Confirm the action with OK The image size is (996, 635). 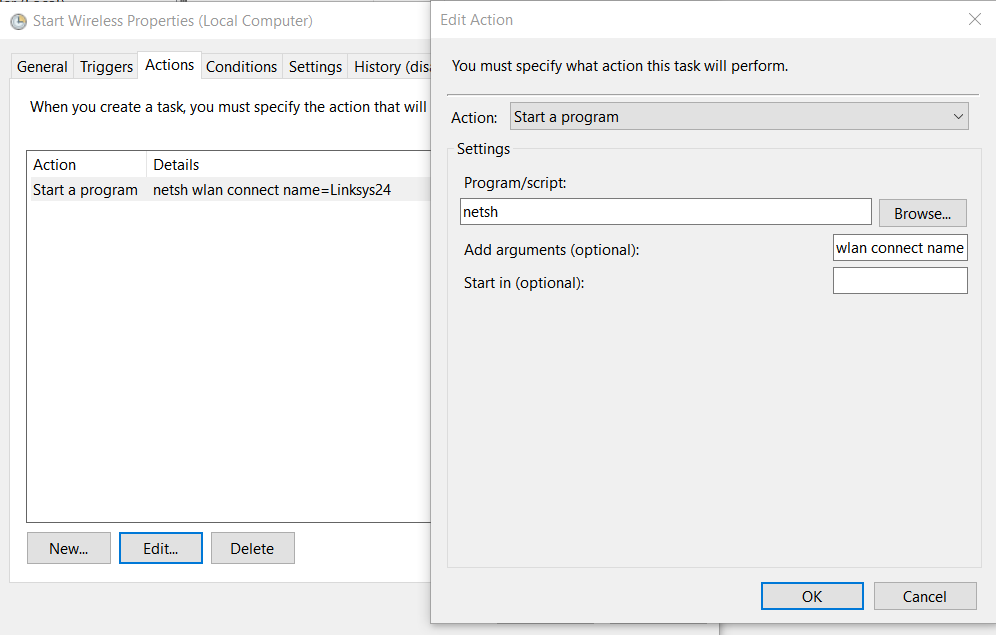coord(811,596)
